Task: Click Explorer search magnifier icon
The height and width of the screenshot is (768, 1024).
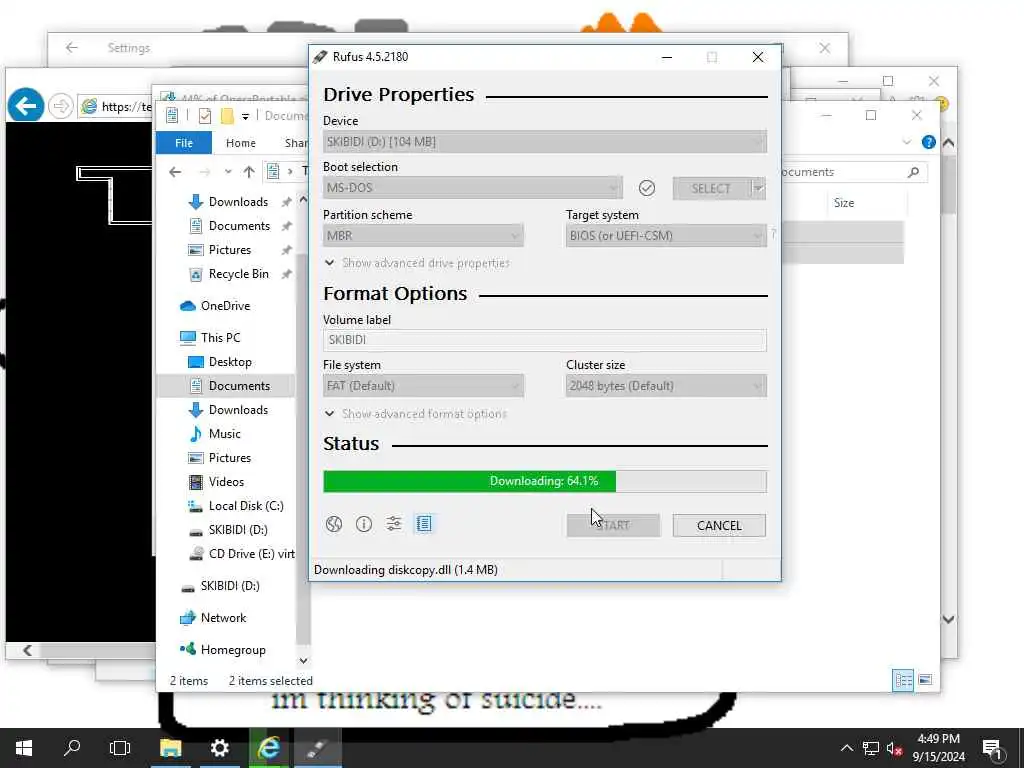Action: pyautogui.click(x=913, y=172)
